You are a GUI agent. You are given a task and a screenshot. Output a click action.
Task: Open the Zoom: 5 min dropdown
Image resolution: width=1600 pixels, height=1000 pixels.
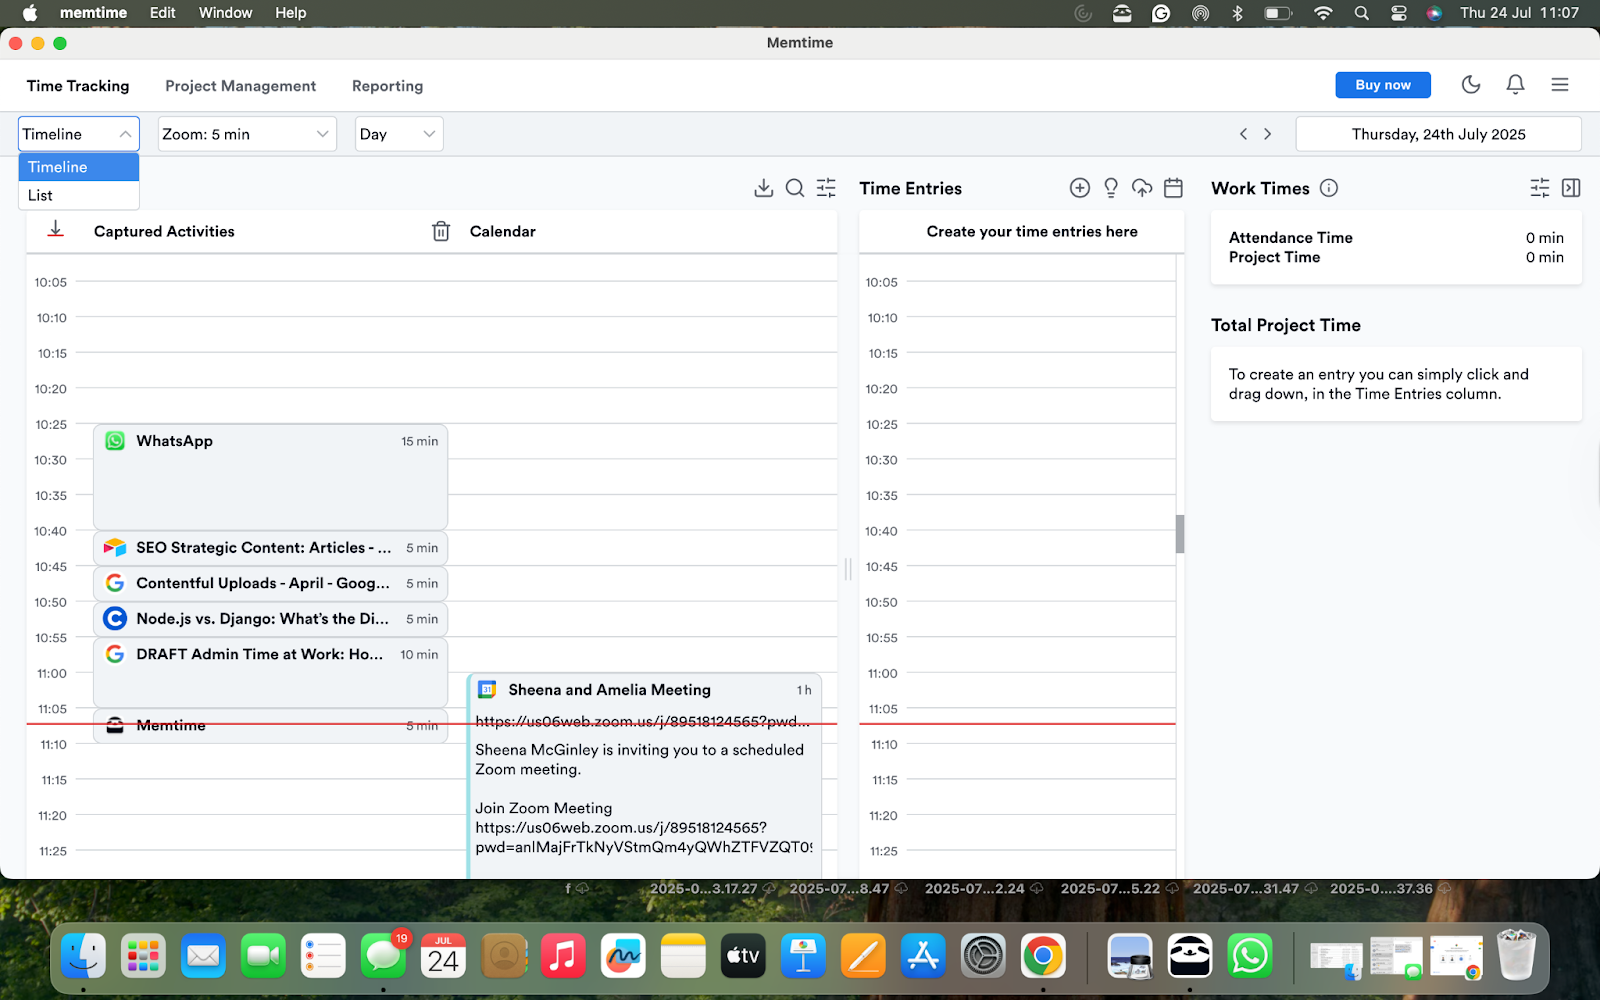click(246, 134)
